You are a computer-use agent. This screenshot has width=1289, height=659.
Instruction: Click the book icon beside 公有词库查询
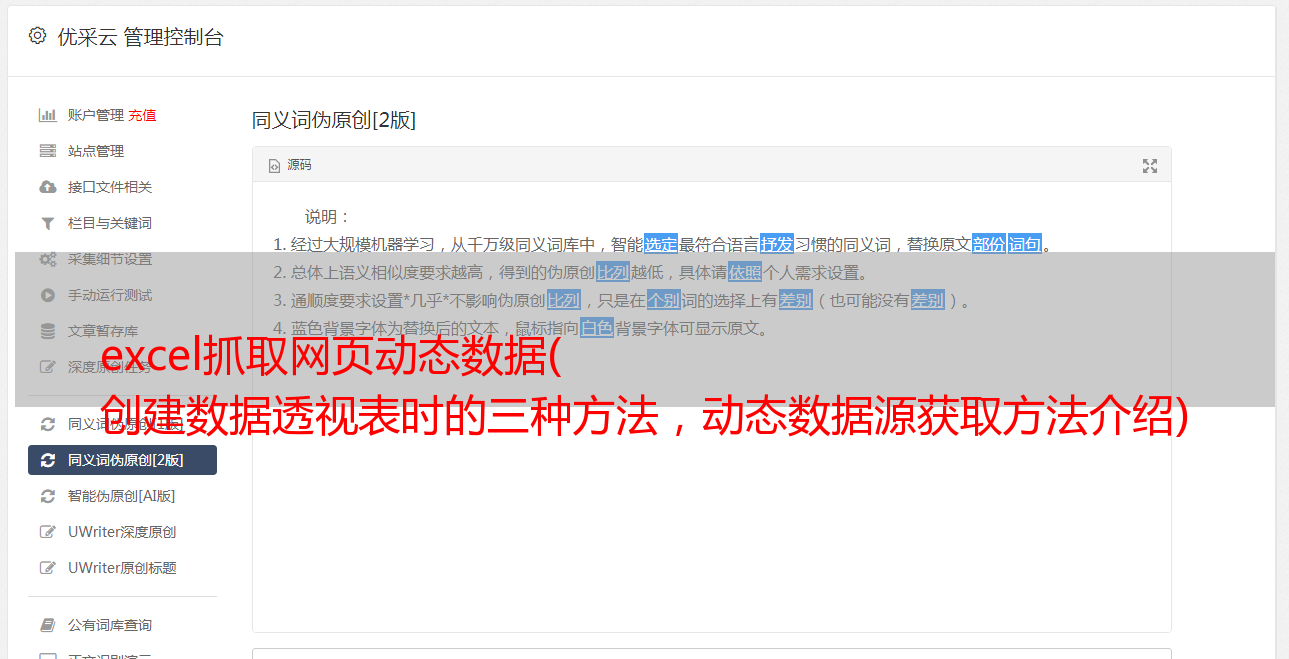coord(47,625)
